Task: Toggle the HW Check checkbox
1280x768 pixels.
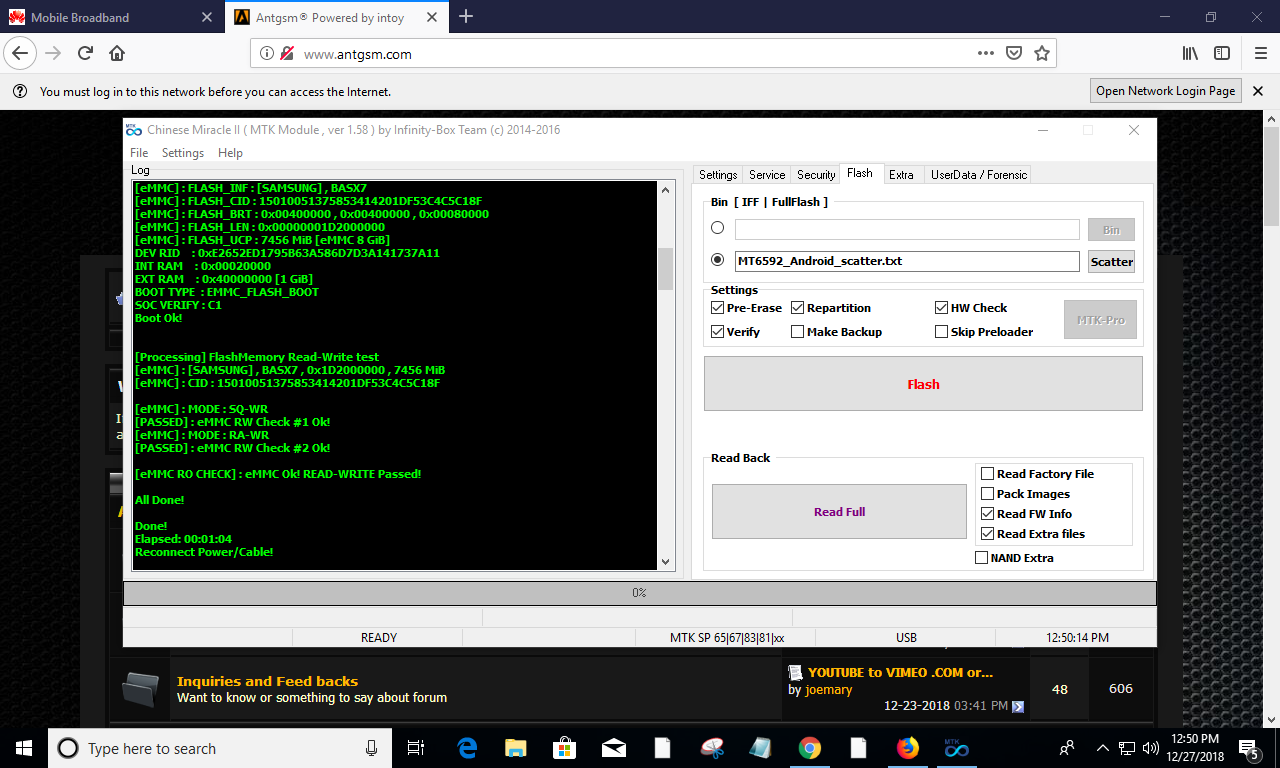Action: pos(941,308)
